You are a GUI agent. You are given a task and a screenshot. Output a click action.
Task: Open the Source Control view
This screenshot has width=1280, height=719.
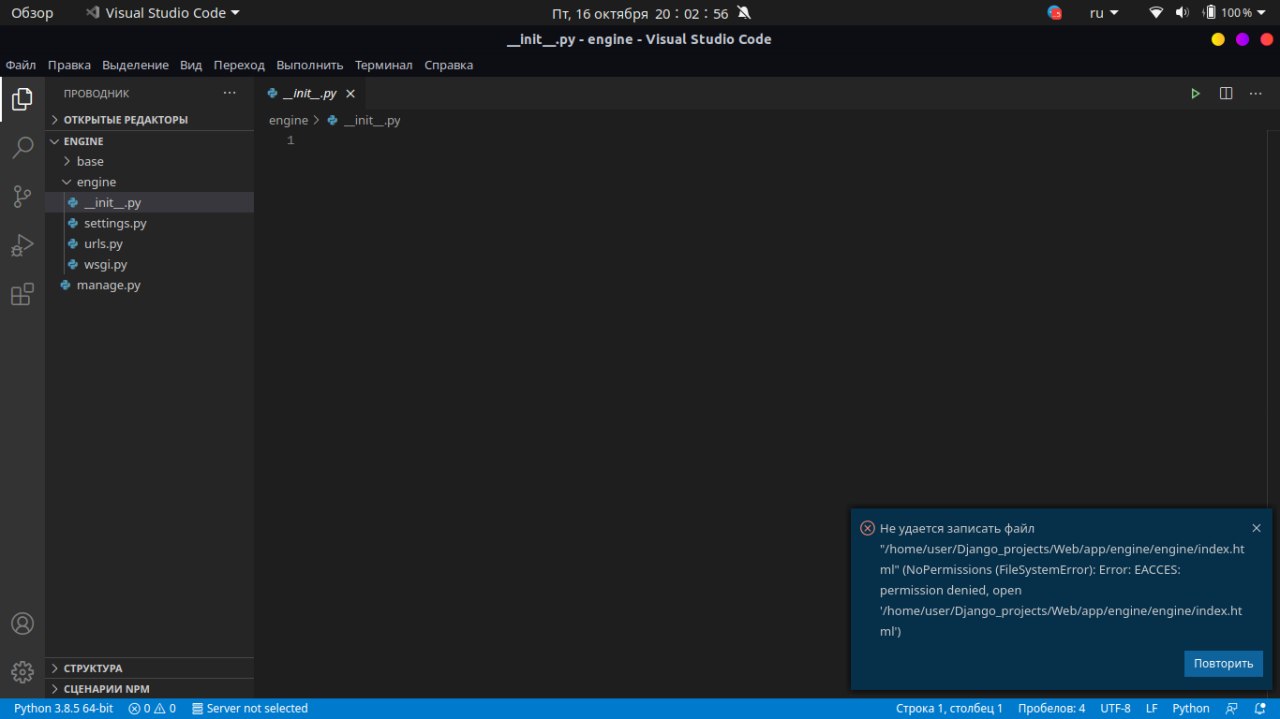pyautogui.click(x=22, y=197)
